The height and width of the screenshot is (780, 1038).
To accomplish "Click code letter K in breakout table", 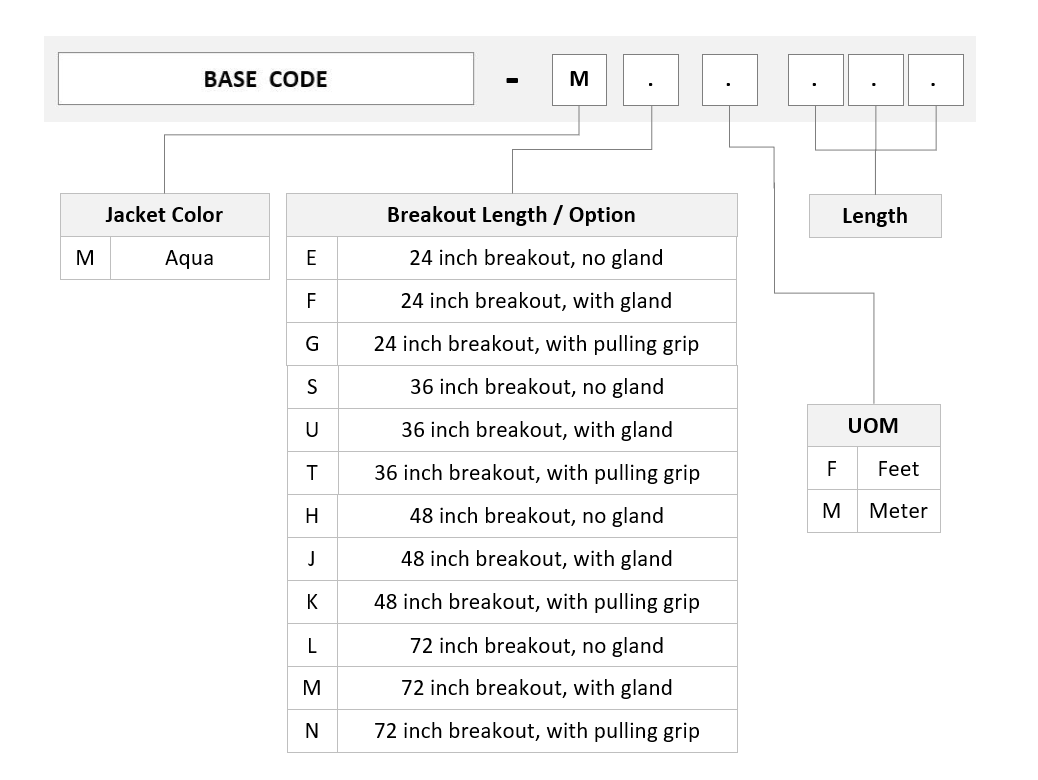I will tap(312, 603).
